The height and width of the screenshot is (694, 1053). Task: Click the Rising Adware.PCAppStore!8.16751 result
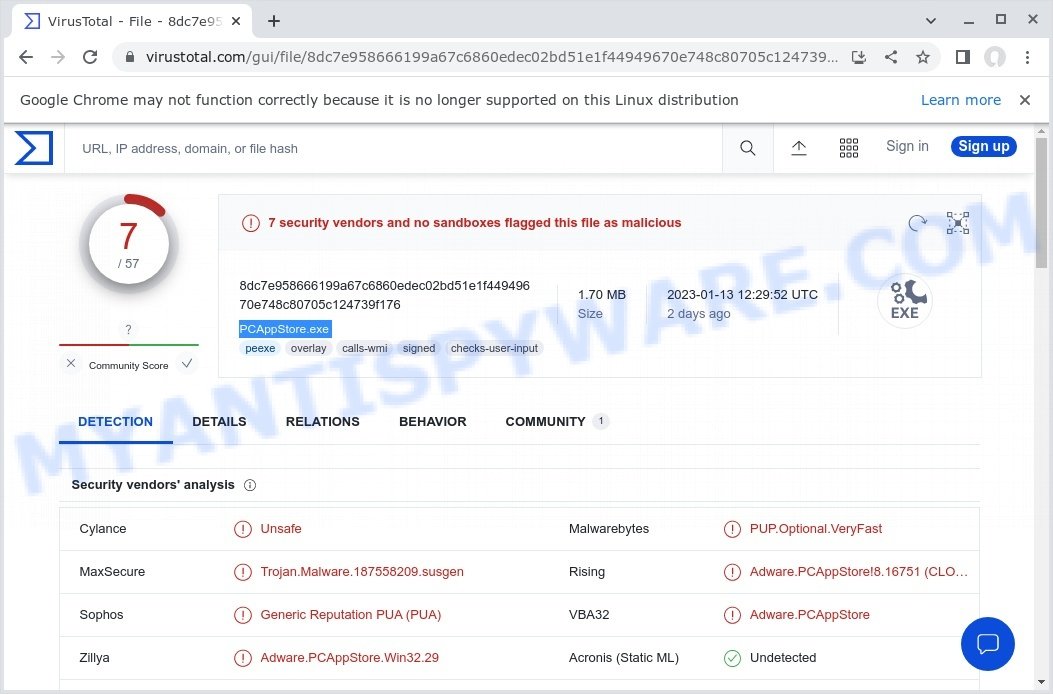pos(859,572)
